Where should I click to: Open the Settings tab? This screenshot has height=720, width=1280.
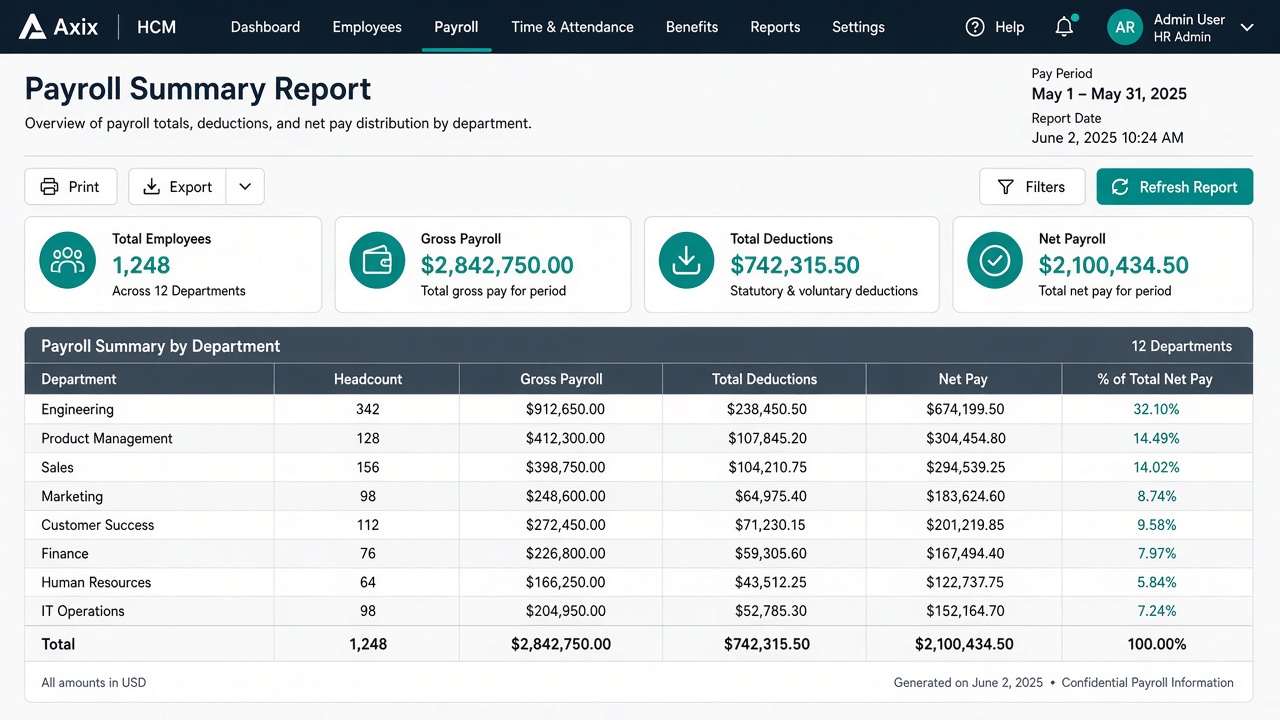(x=858, y=27)
